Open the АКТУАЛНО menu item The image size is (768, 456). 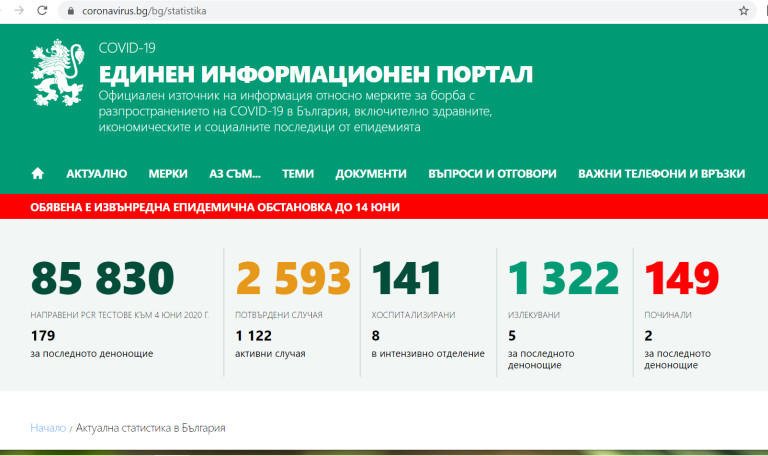pyautogui.click(x=96, y=173)
